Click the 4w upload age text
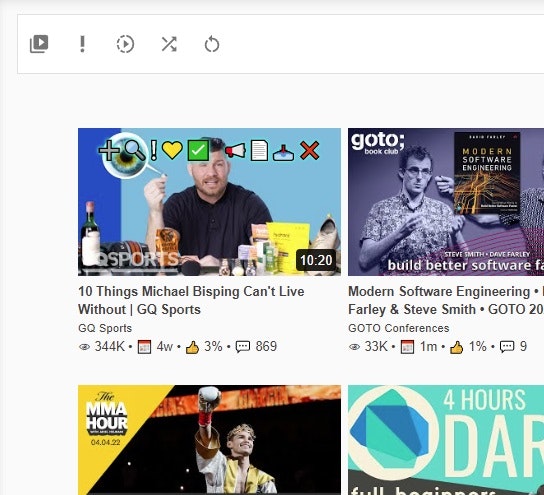544x495 pixels. click(165, 347)
